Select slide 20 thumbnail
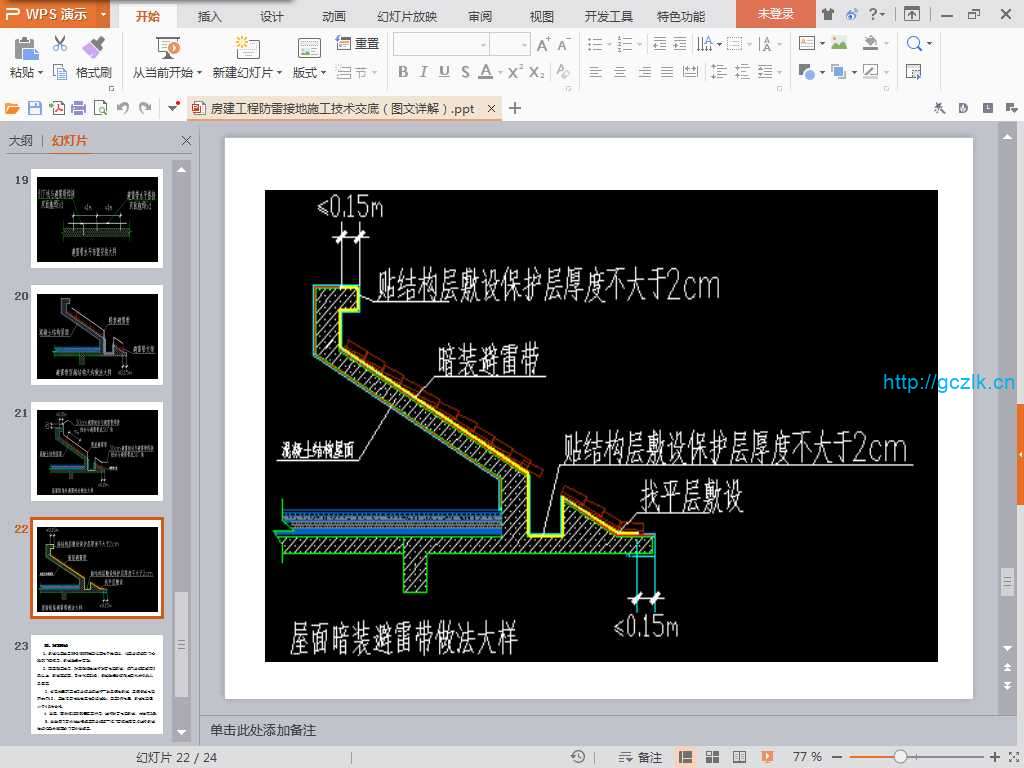This screenshot has height=768, width=1024. [97, 335]
